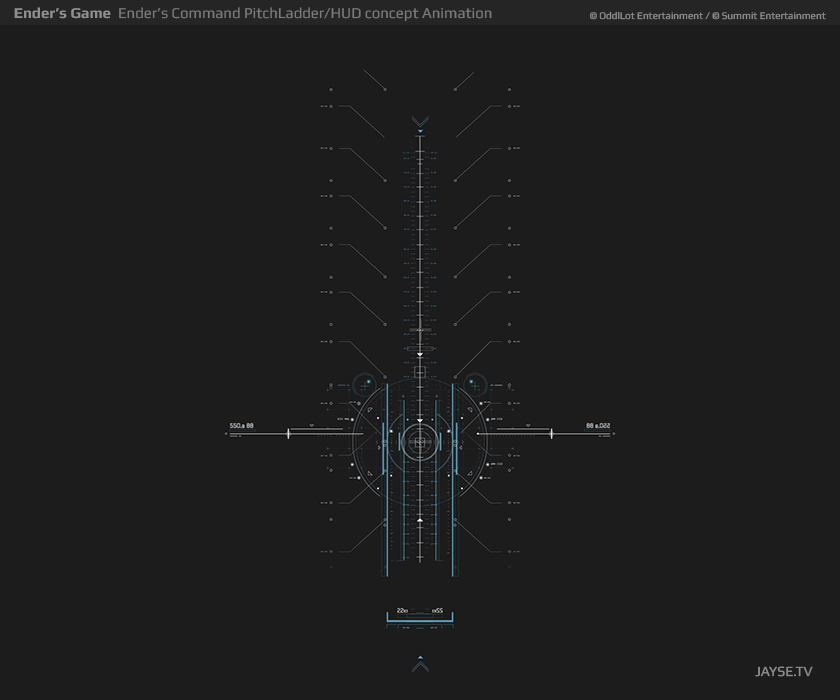840x700 pixels.
Task: Click the white down triangle just above the central reticle
Action: pos(420,421)
